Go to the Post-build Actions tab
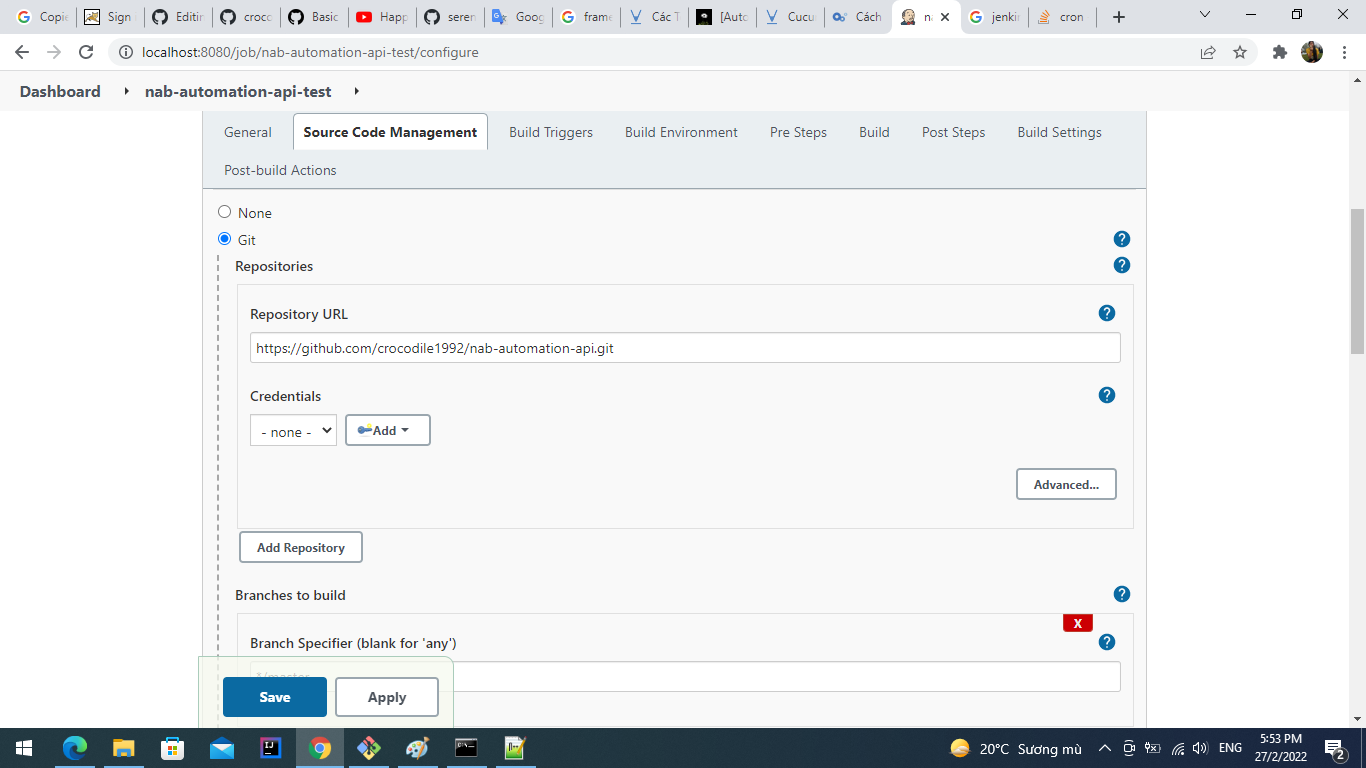 point(280,170)
